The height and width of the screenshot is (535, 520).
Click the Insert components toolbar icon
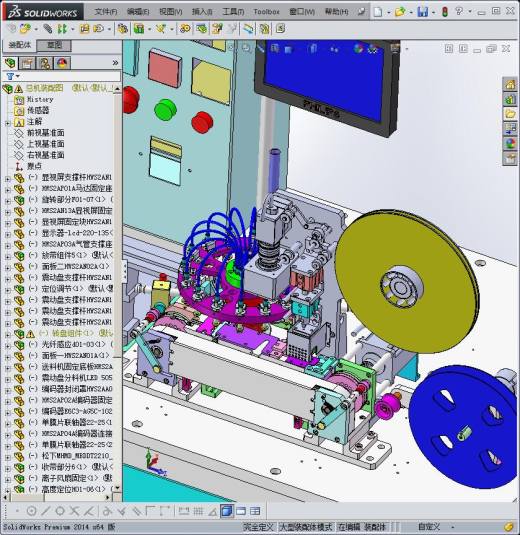pos(25,29)
